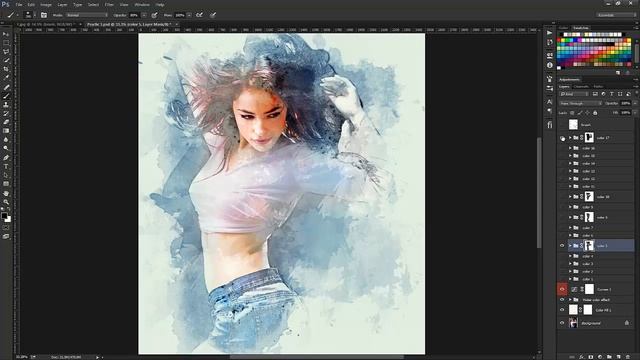
Task: Create new adjustment layer icon
Action: click(x=600, y=357)
